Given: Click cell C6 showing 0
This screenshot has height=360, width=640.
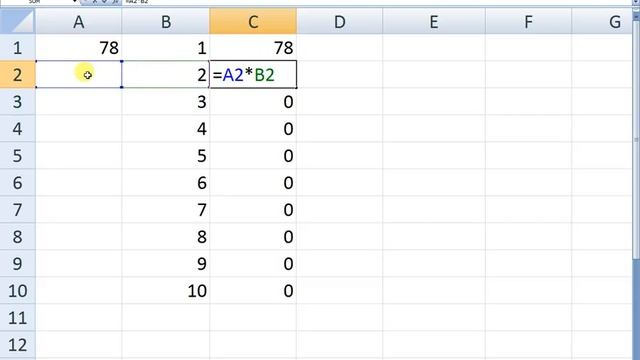Looking at the screenshot, I should [253, 182].
